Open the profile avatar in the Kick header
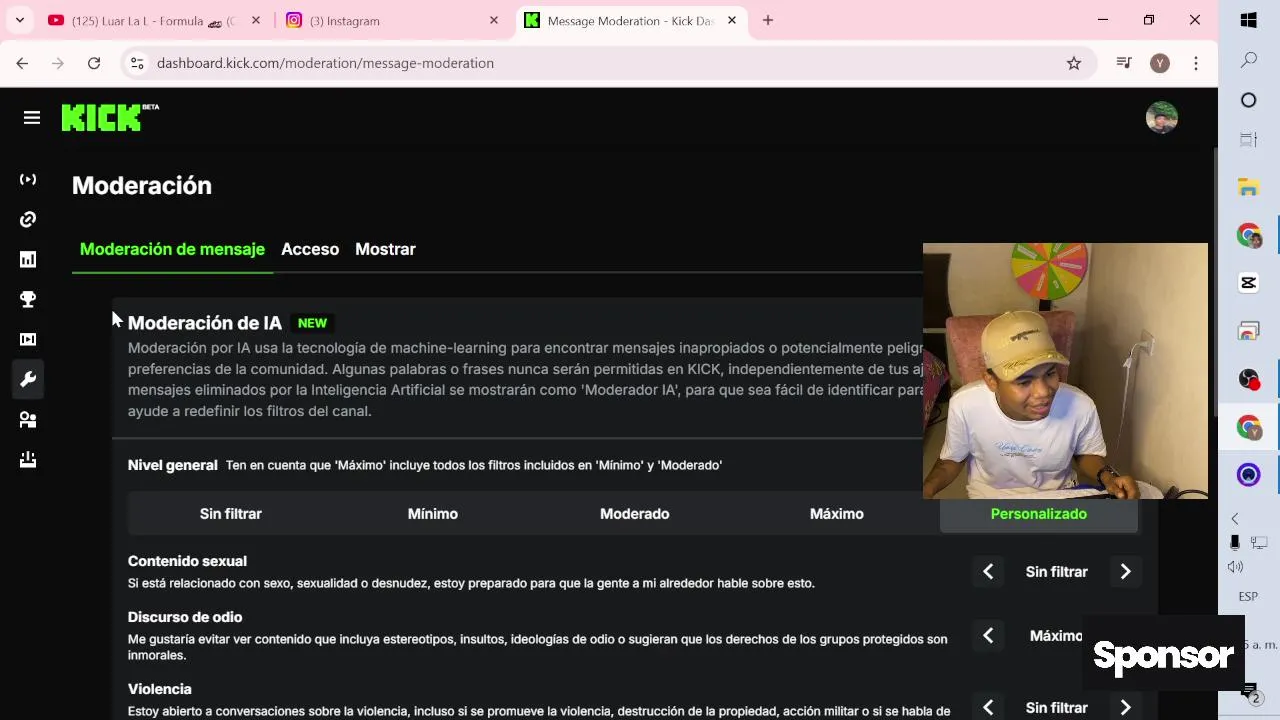This screenshot has height=720, width=1280. pyautogui.click(x=1161, y=118)
